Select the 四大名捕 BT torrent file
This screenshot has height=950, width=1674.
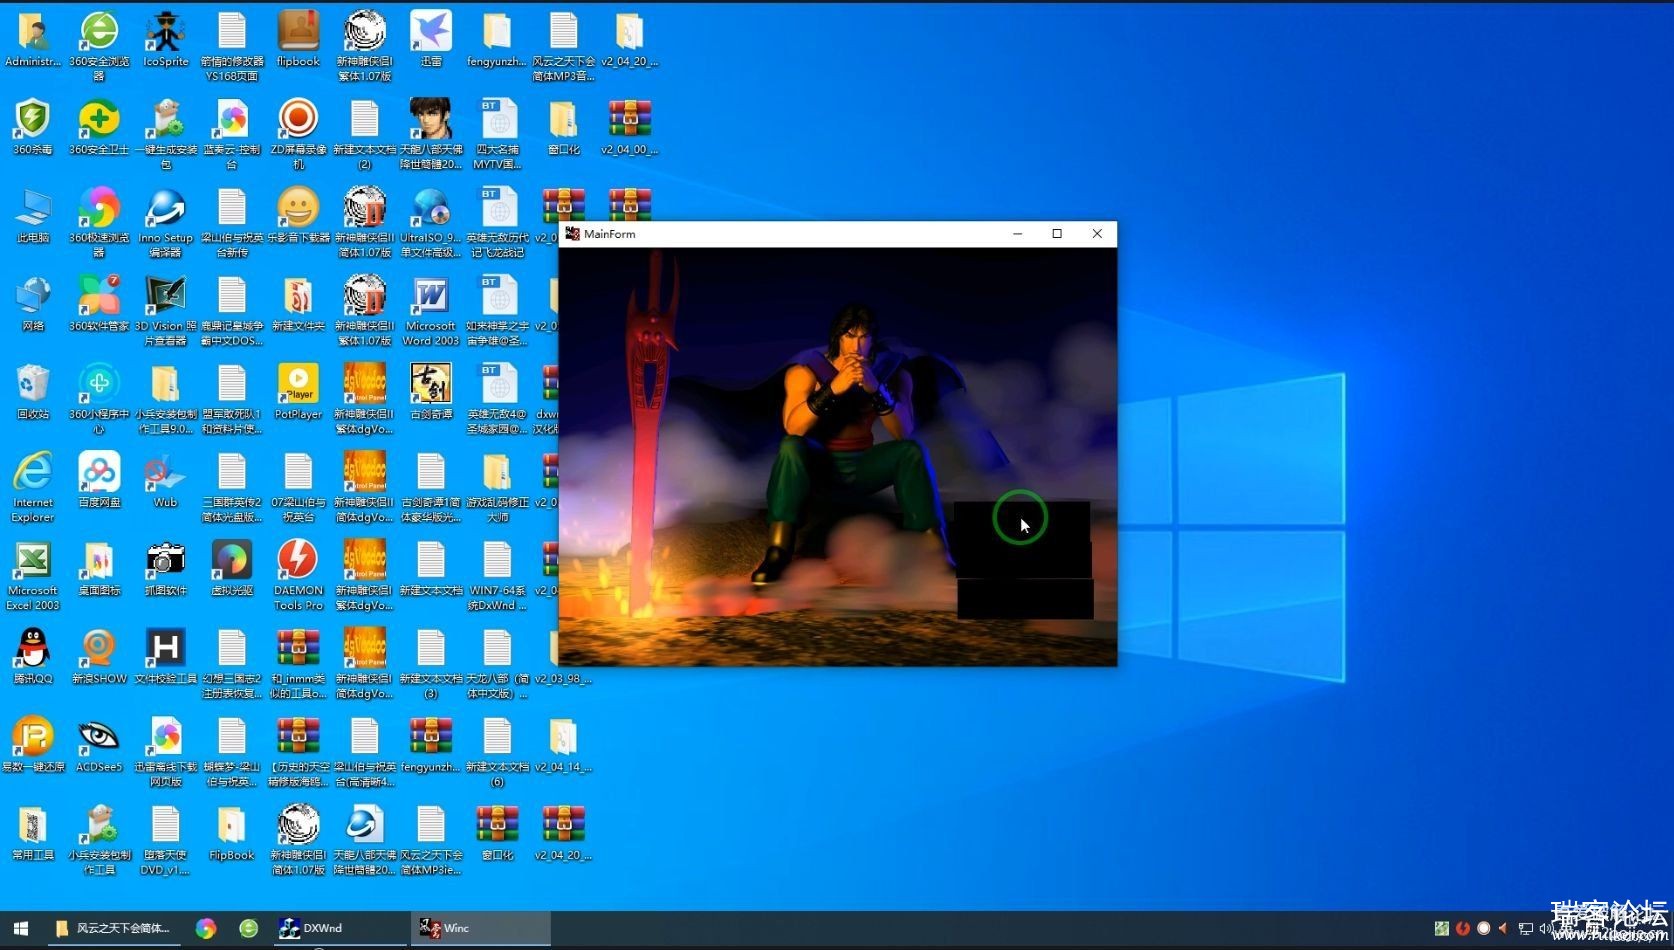[x=498, y=134]
